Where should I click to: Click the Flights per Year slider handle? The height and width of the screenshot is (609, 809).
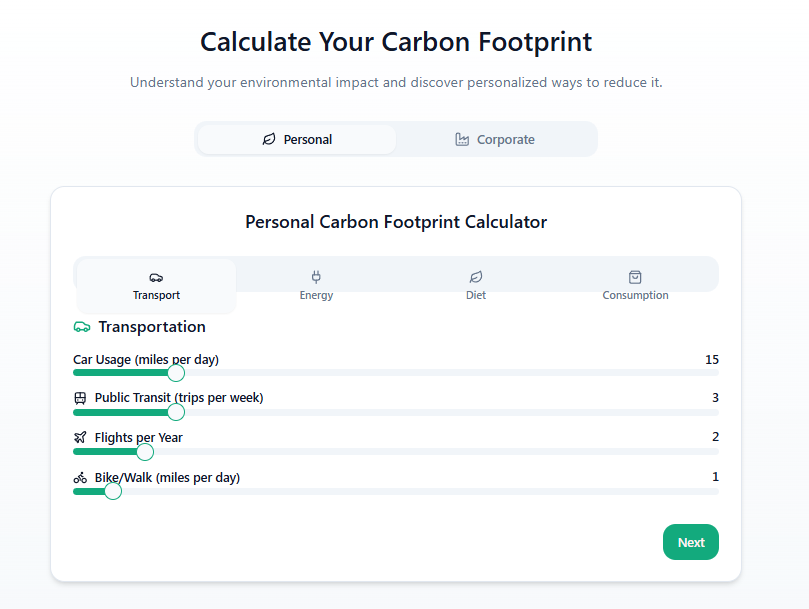coord(145,452)
